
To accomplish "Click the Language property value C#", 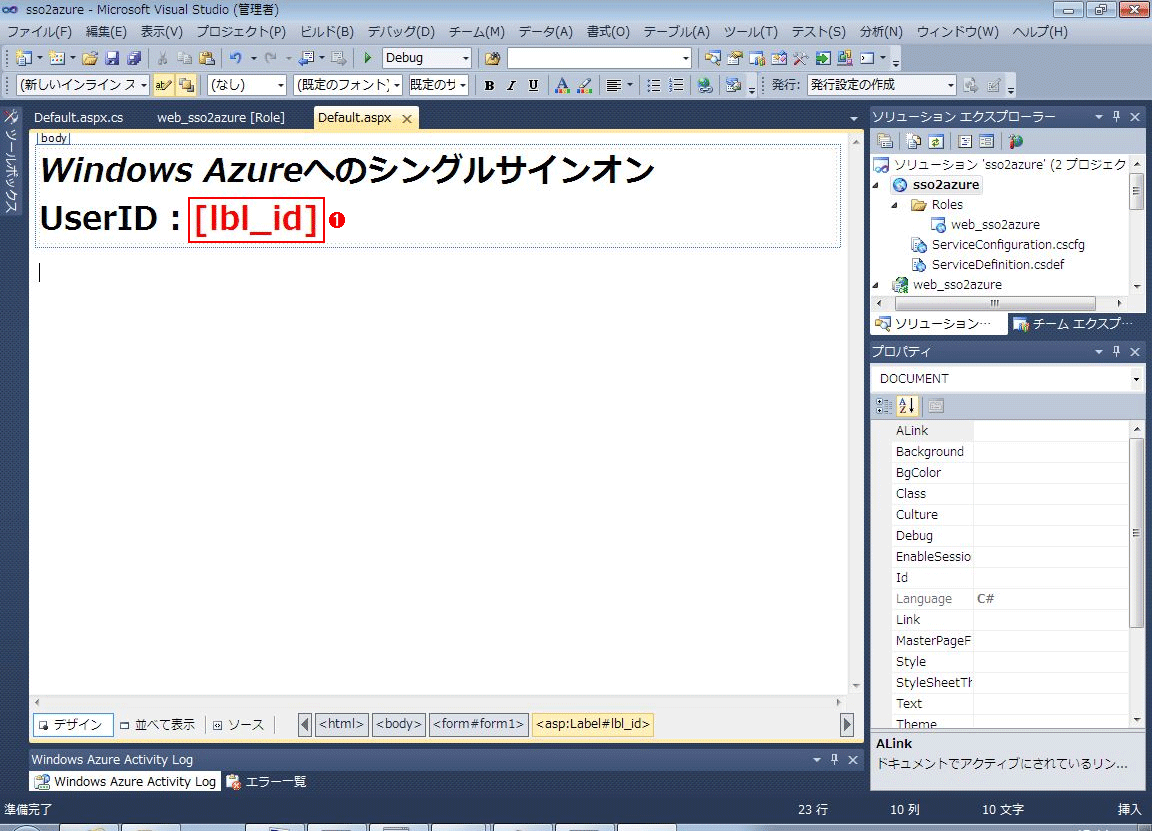I will (x=1051, y=599).
